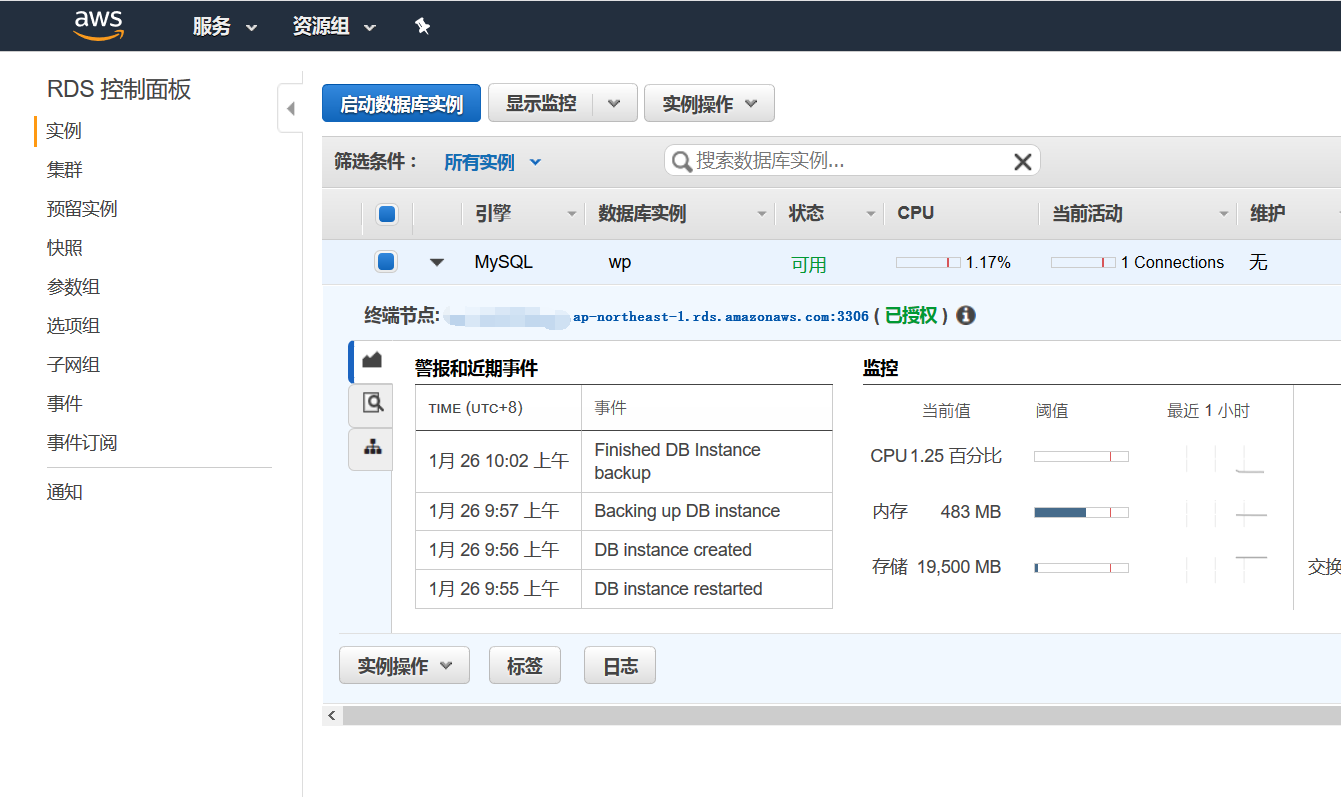Click the 存储 last-hour sparkline chart
The height and width of the screenshot is (797, 1341).
1227,568
